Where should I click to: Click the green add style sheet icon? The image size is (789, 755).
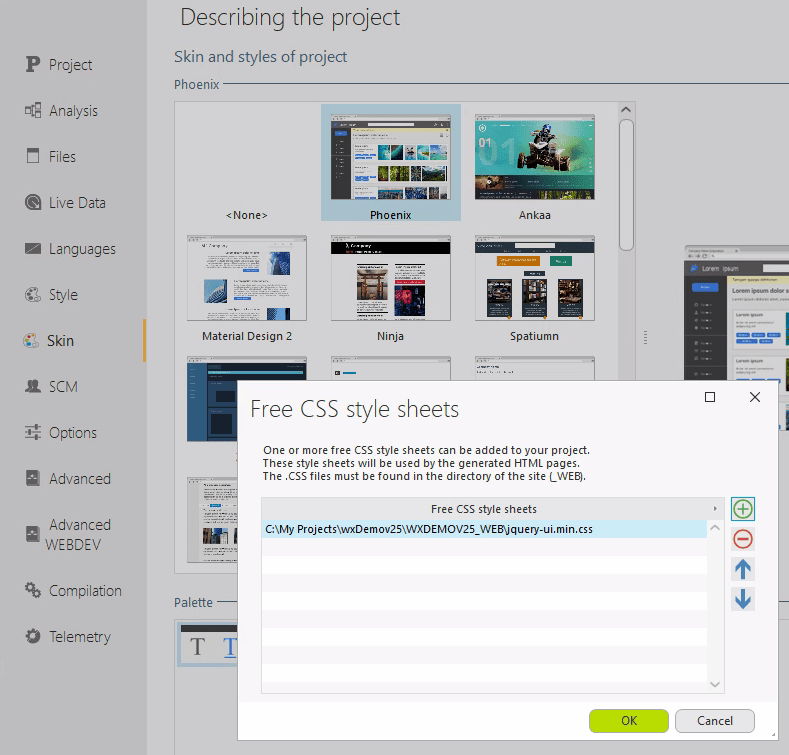tap(743, 509)
